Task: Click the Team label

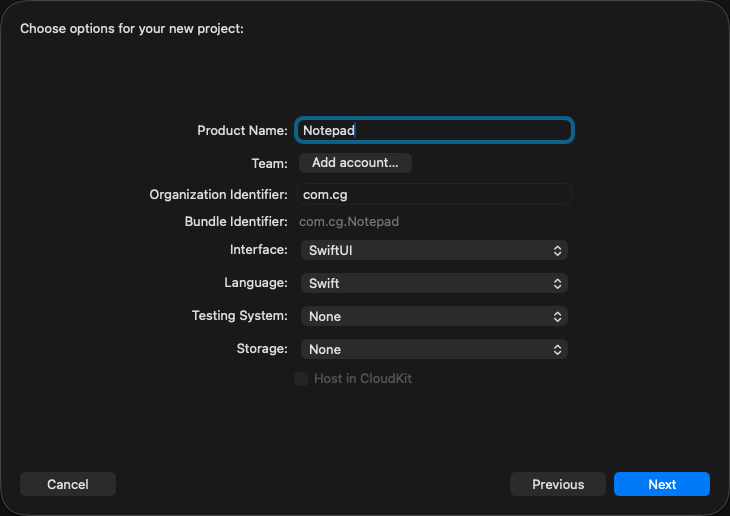Action: click(269, 162)
